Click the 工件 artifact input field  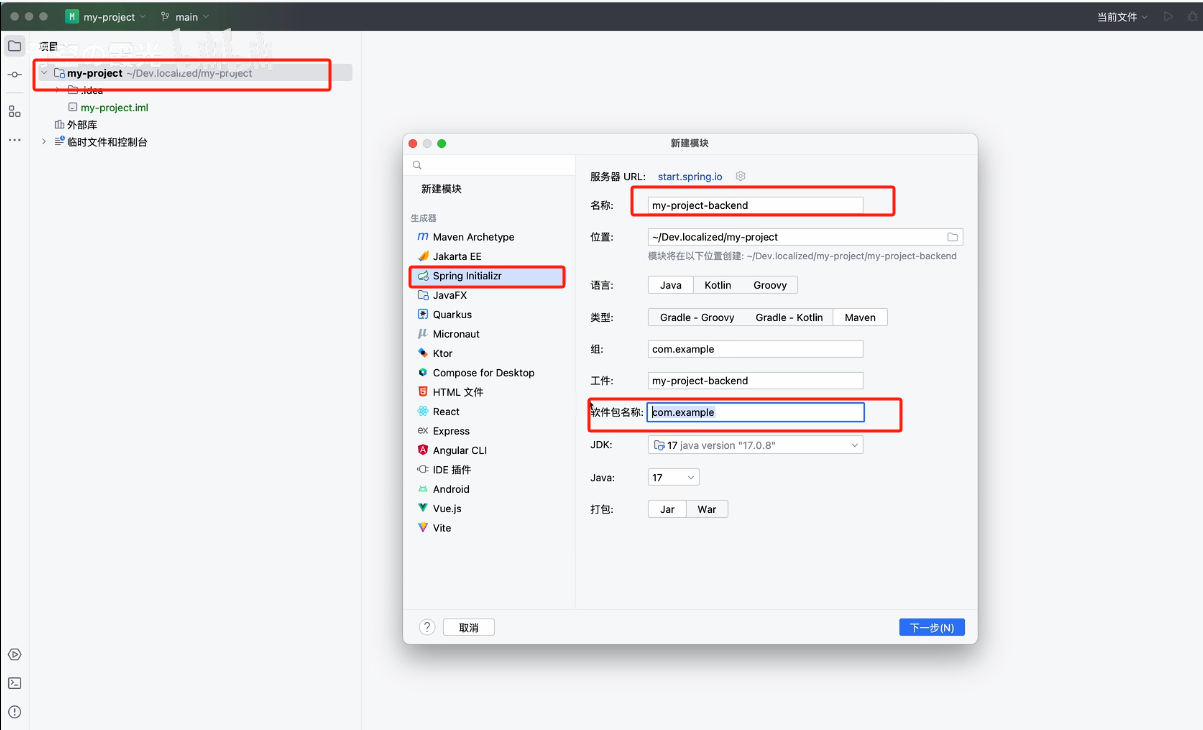pyautogui.click(x=755, y=380)
